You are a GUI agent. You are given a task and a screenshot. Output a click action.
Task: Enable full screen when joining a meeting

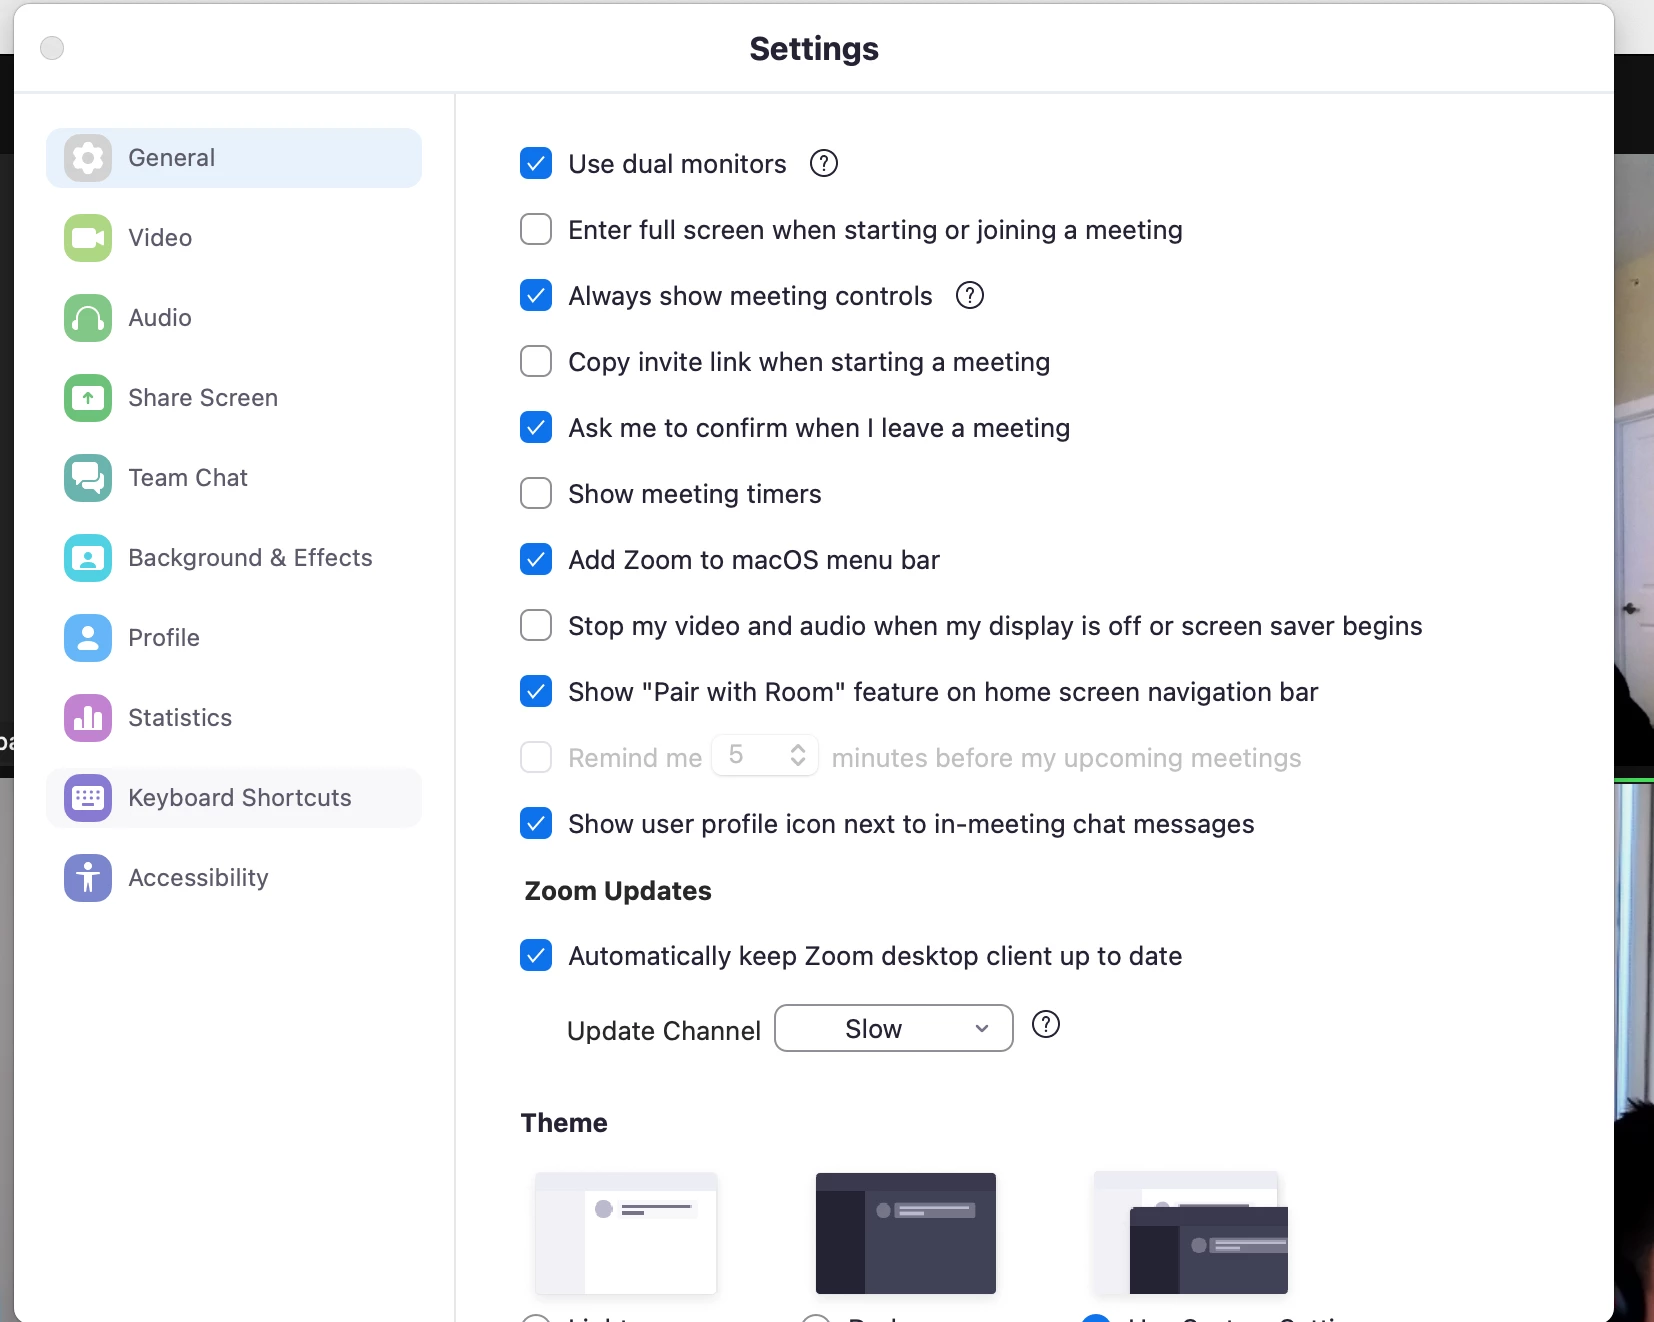536,229
